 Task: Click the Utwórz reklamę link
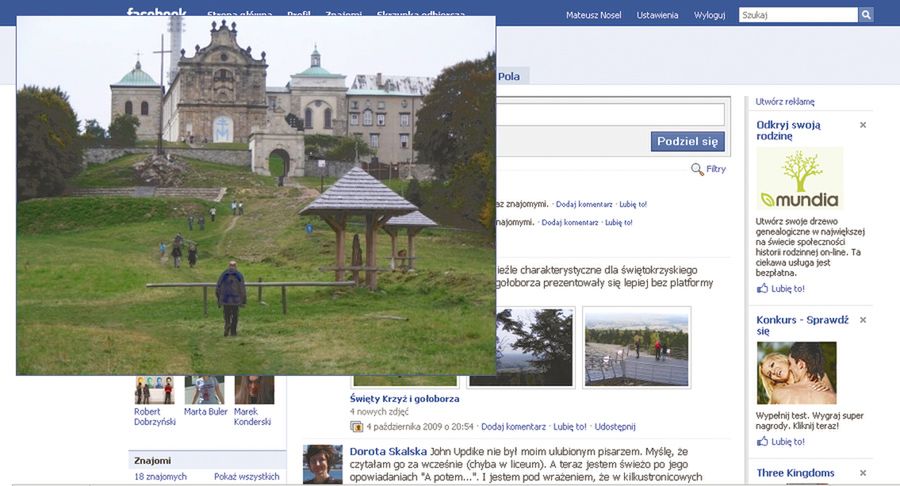click(x=785, y=102)
